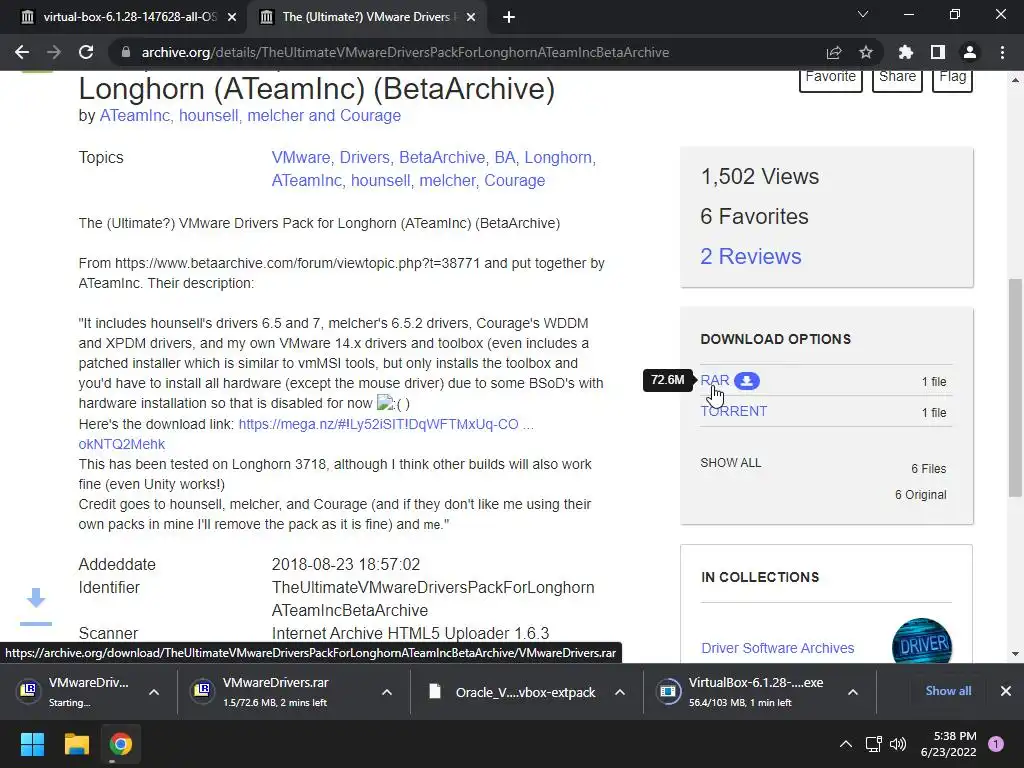
Task: Open the clock showing 5:38 PM
Action: [x=948, y=744]
